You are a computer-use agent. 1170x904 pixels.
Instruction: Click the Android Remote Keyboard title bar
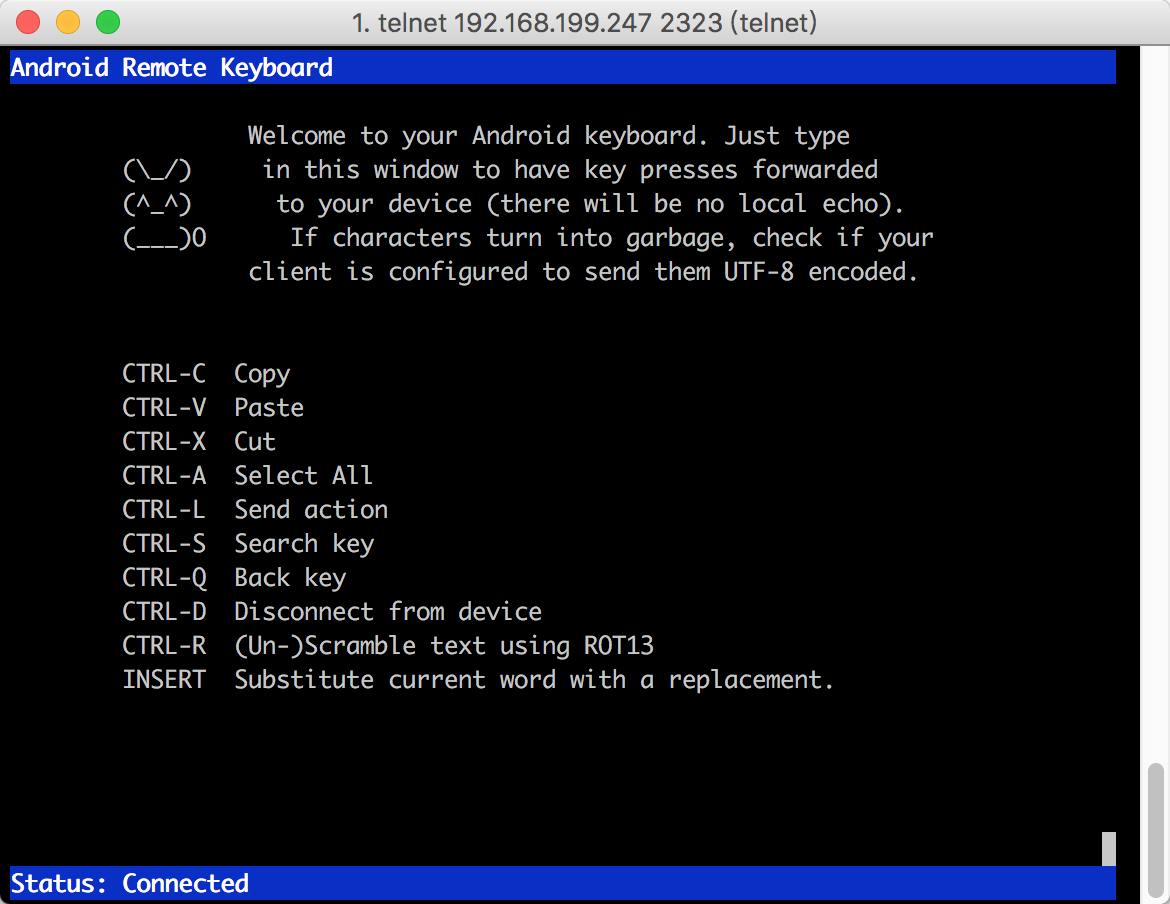(x=170, y=67)
